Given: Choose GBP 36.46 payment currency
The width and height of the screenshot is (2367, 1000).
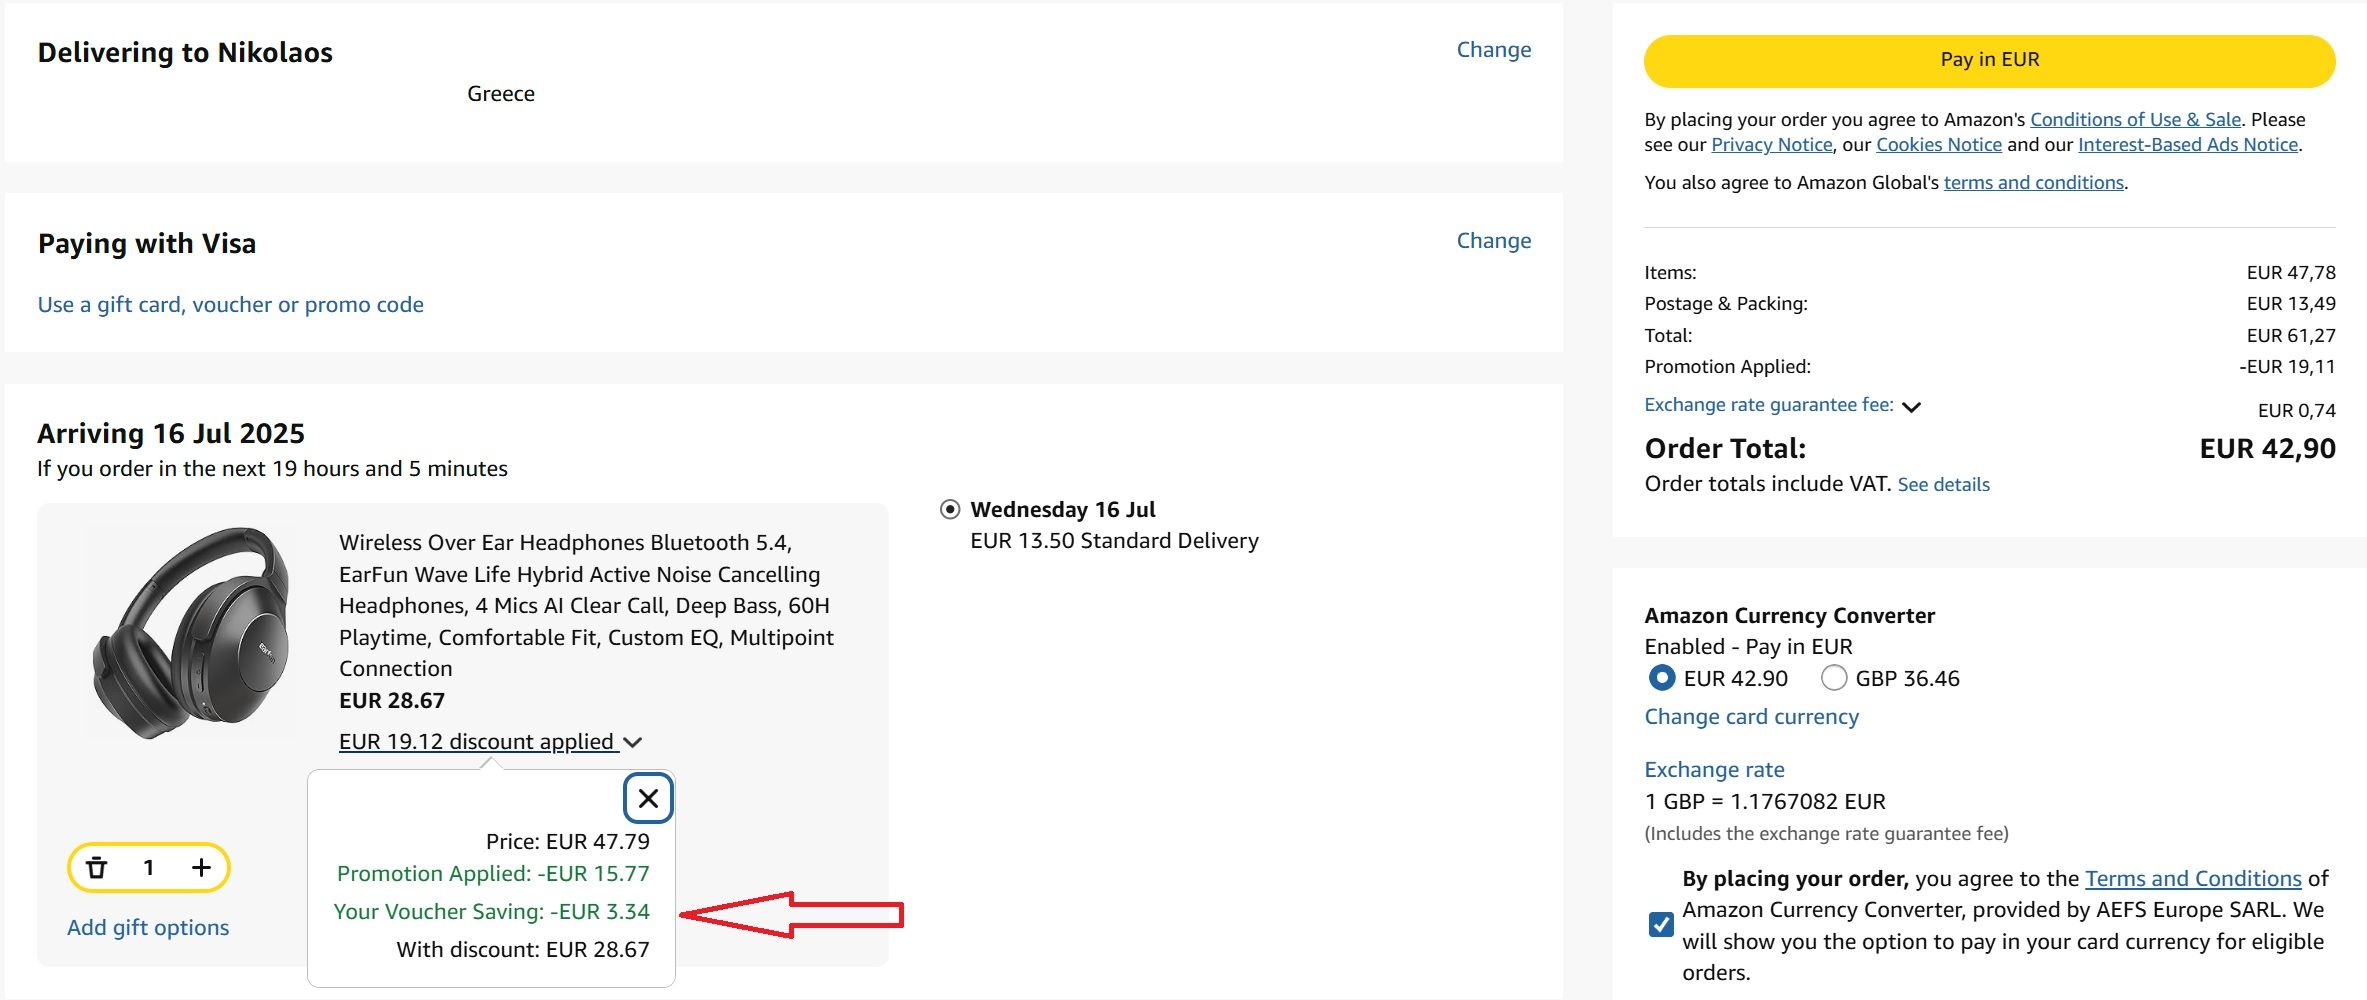Looking at the screenshot, I should (x=1833, y=678).
